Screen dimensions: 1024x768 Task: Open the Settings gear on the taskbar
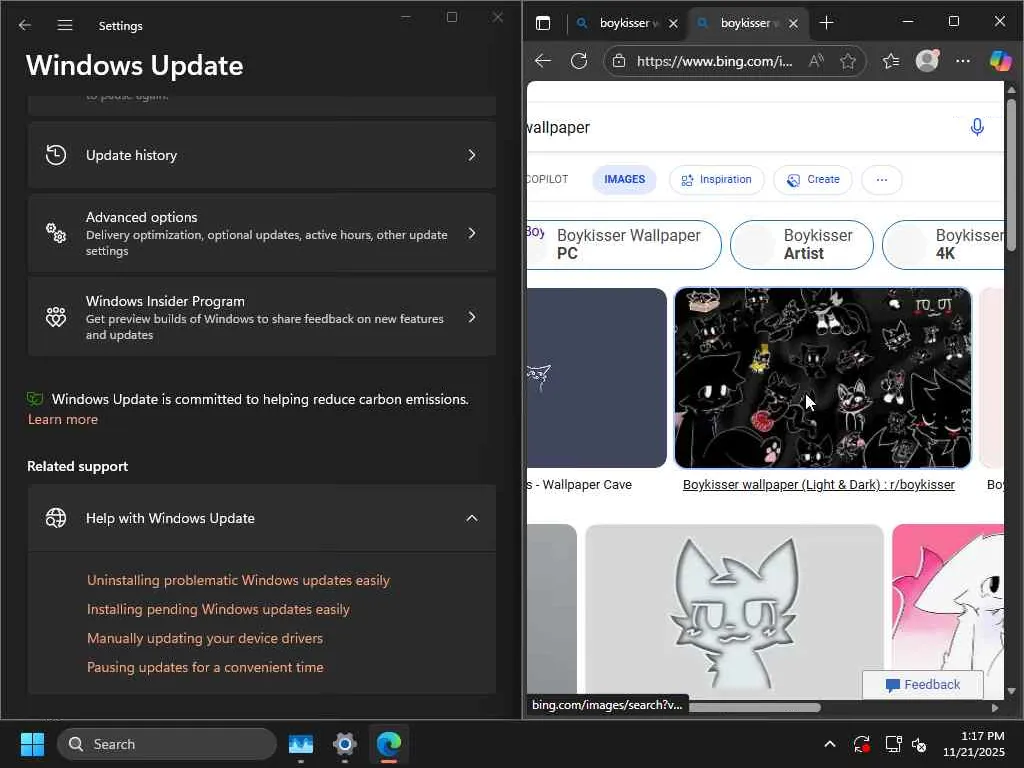[x=344, y=744]
